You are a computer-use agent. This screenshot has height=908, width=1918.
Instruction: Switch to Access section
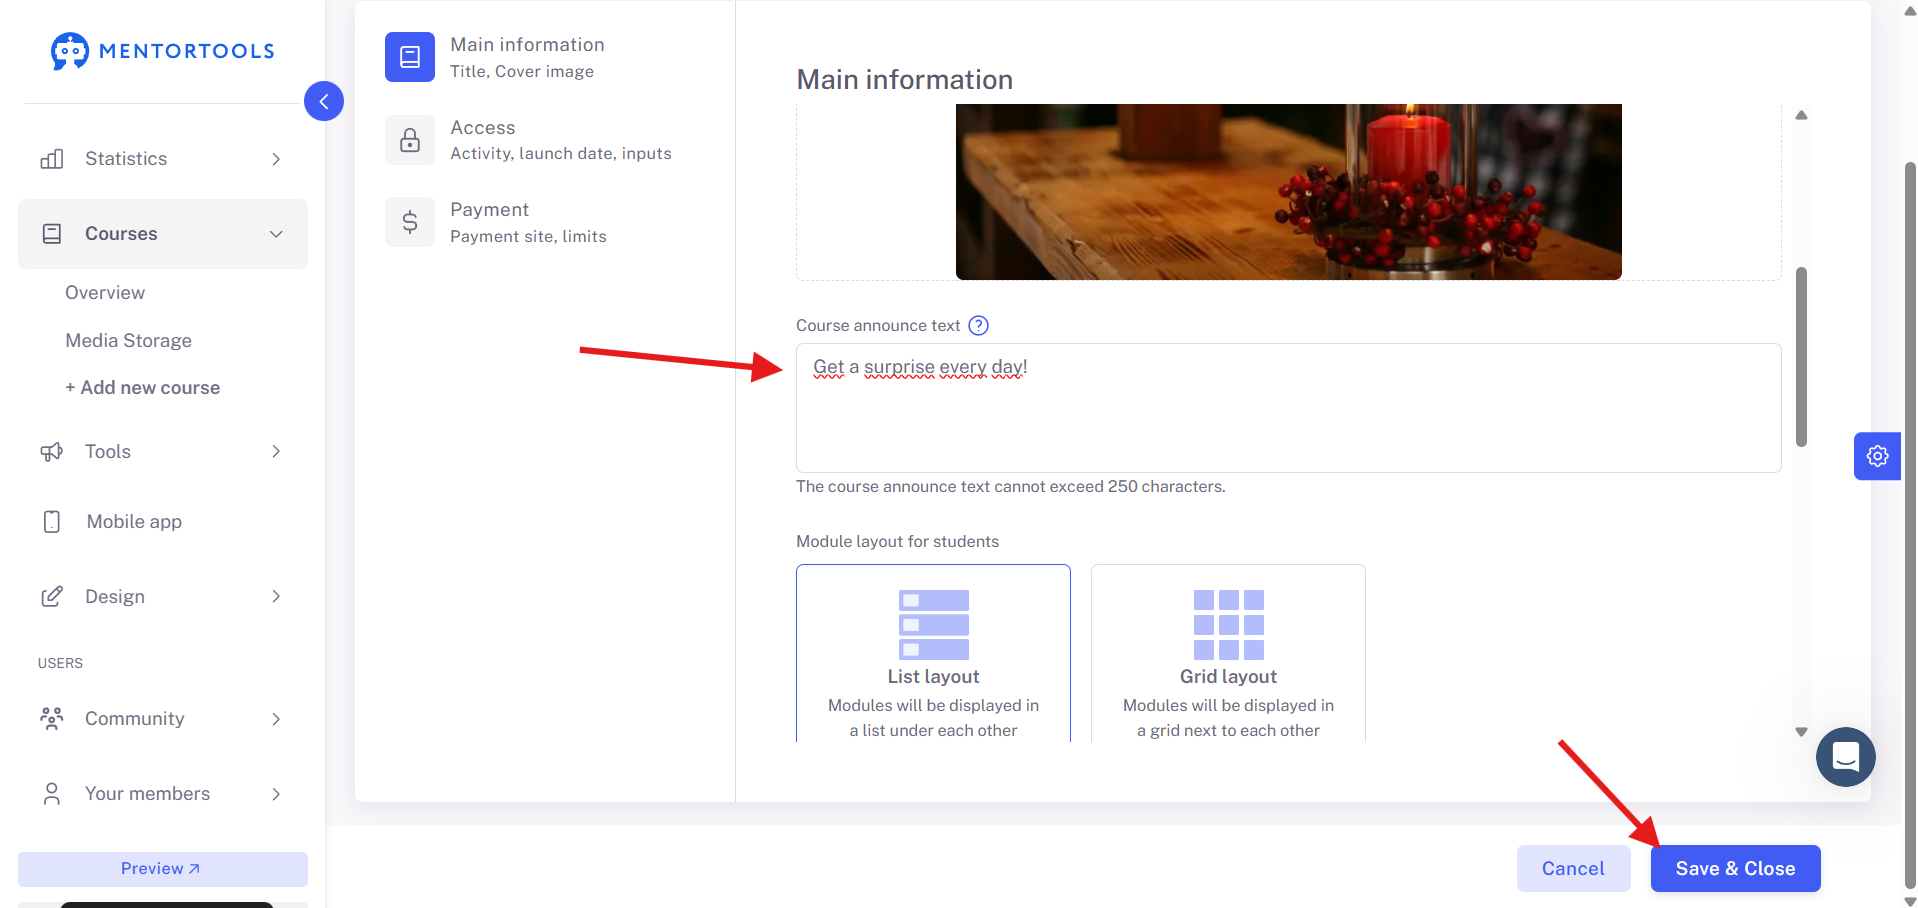pos(545,140)
